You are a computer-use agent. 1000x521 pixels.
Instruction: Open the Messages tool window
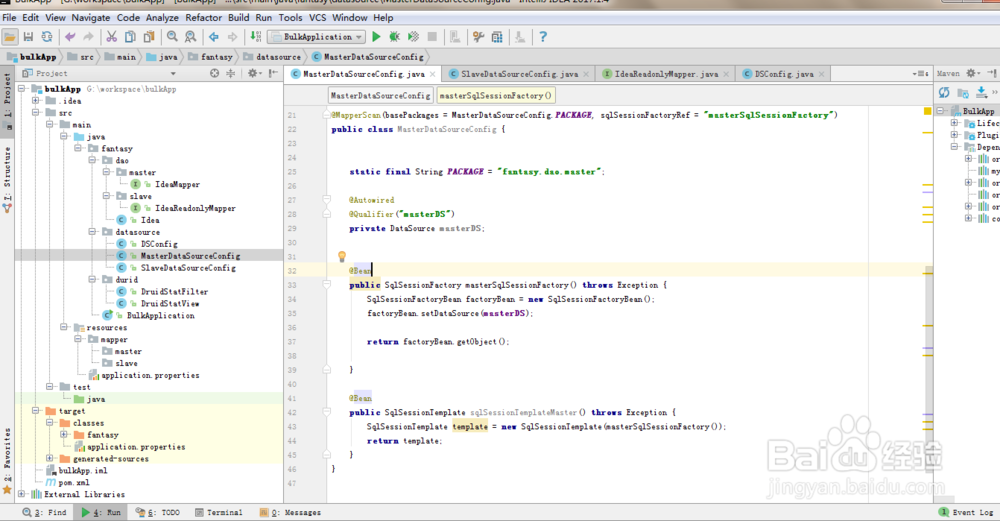click(x=290, y=512)
